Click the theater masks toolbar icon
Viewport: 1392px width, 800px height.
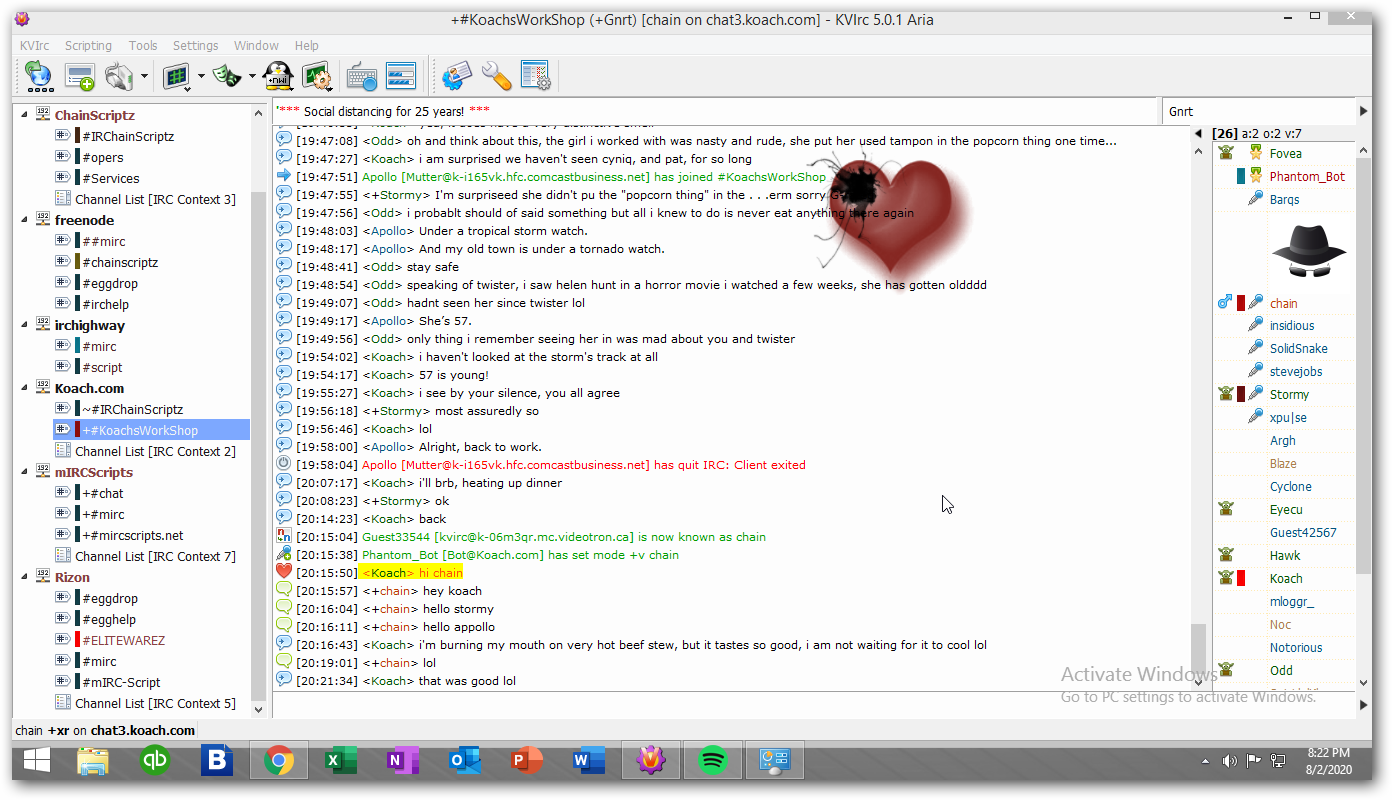tap(227, 76)
